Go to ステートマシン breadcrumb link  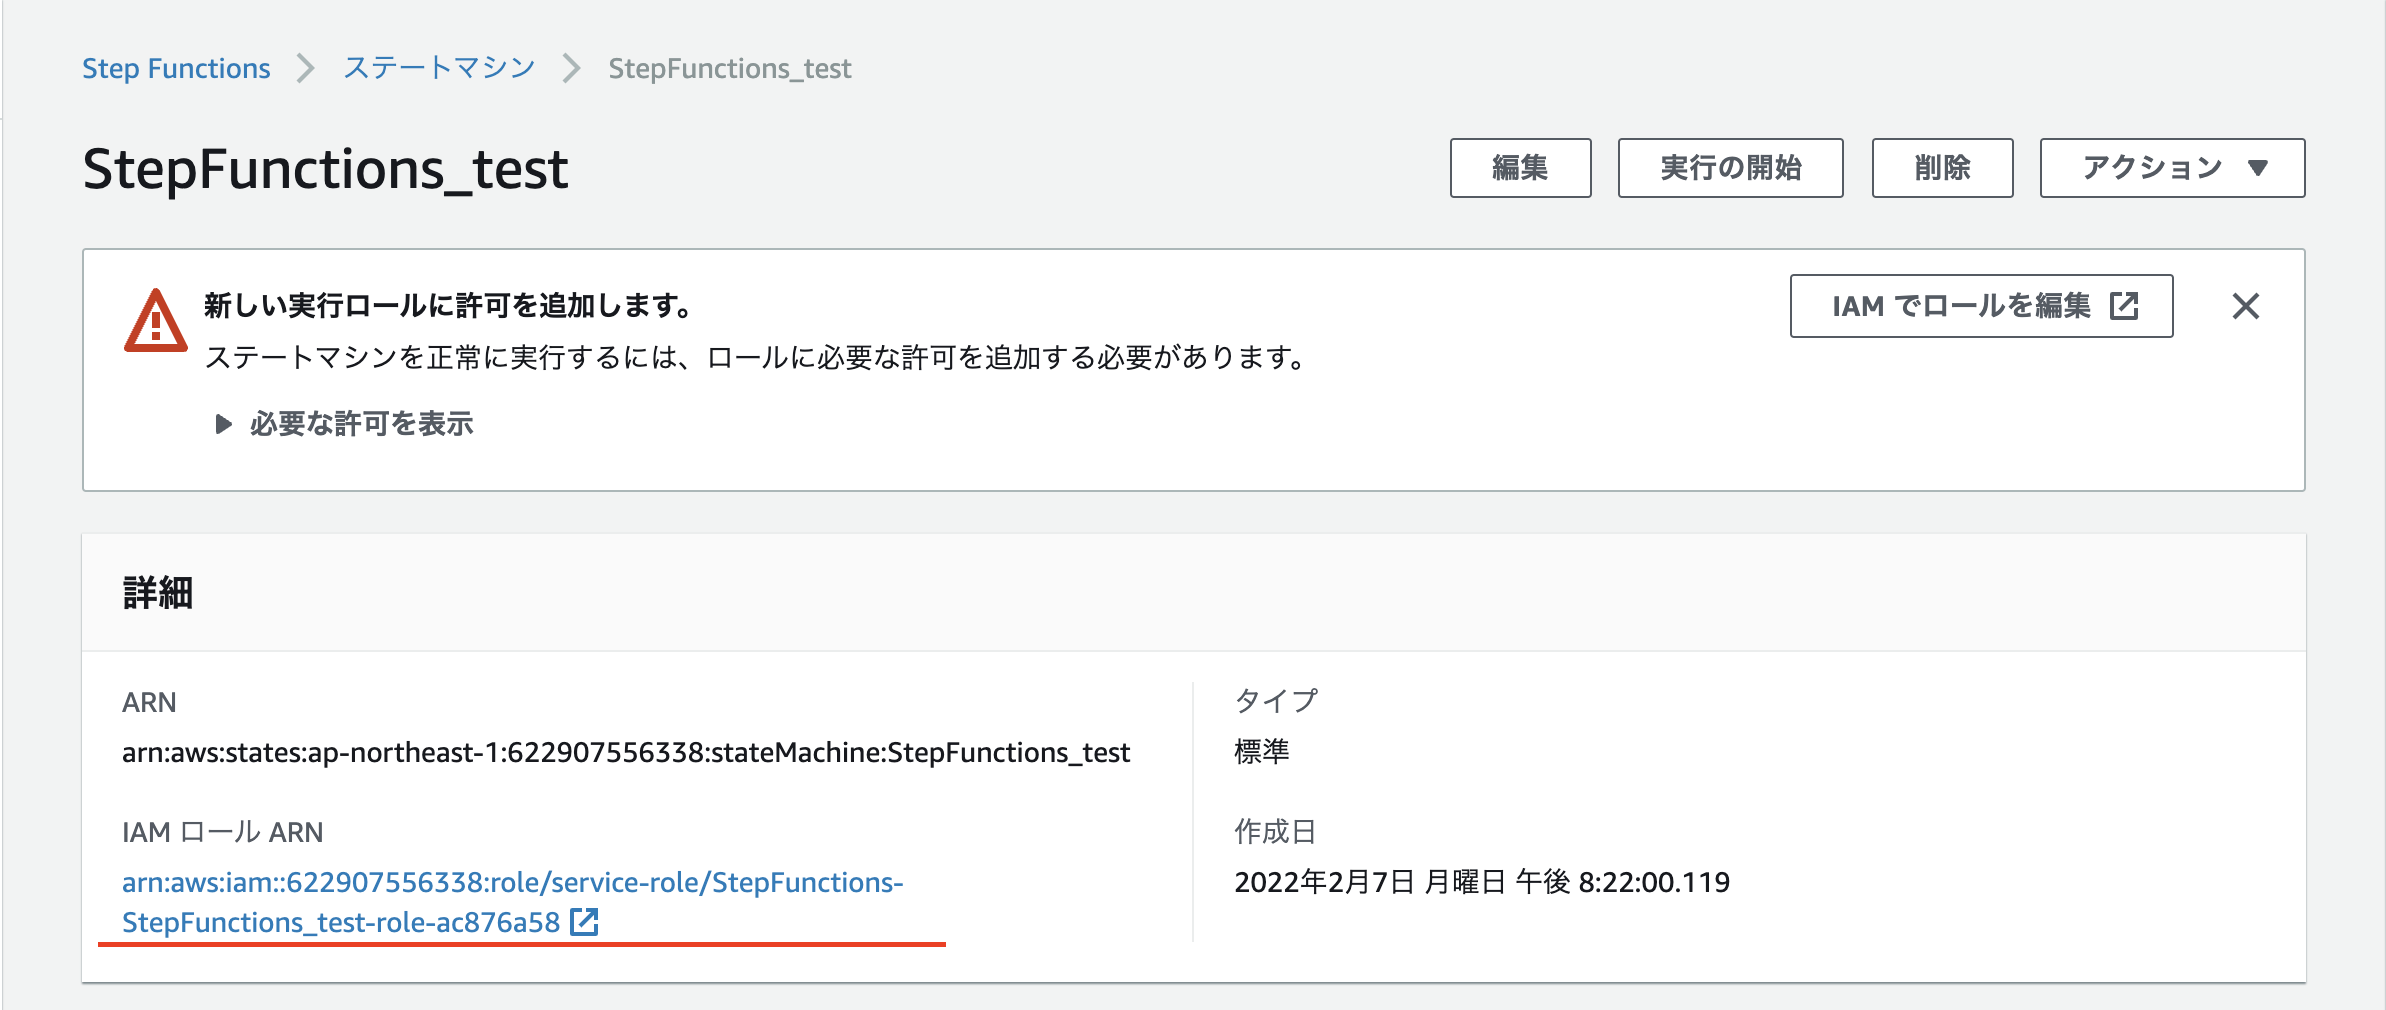[439, 68]
